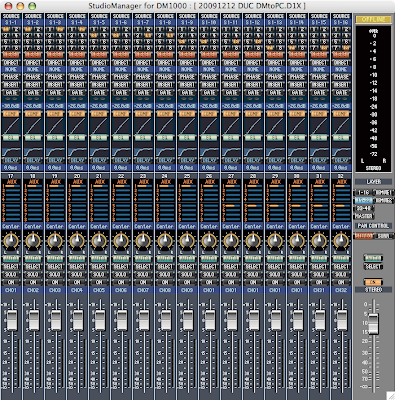395x400 pixels.
Task: Toggle EQ on channel 17
Action: pos(11,138)
